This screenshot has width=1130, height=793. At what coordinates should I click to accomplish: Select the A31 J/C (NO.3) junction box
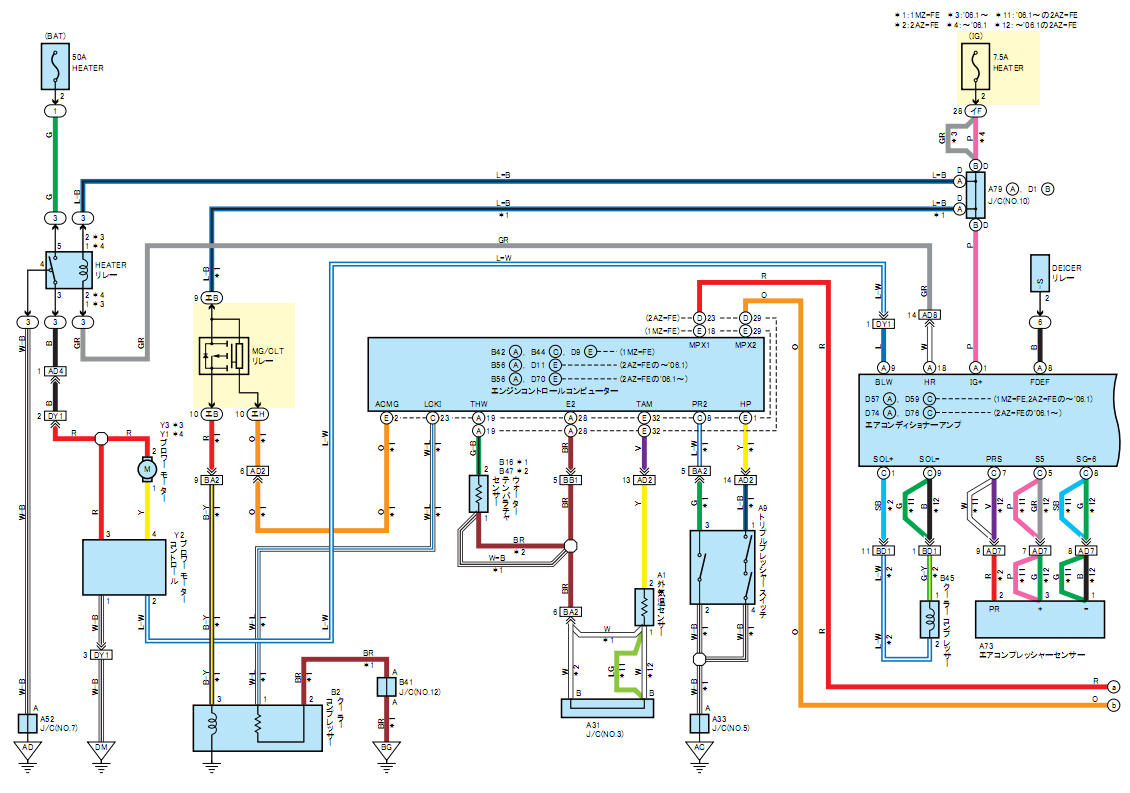point(607,708)
